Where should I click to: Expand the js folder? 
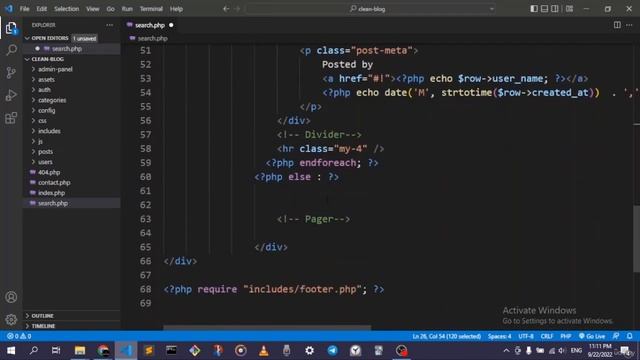click(40, 141)
